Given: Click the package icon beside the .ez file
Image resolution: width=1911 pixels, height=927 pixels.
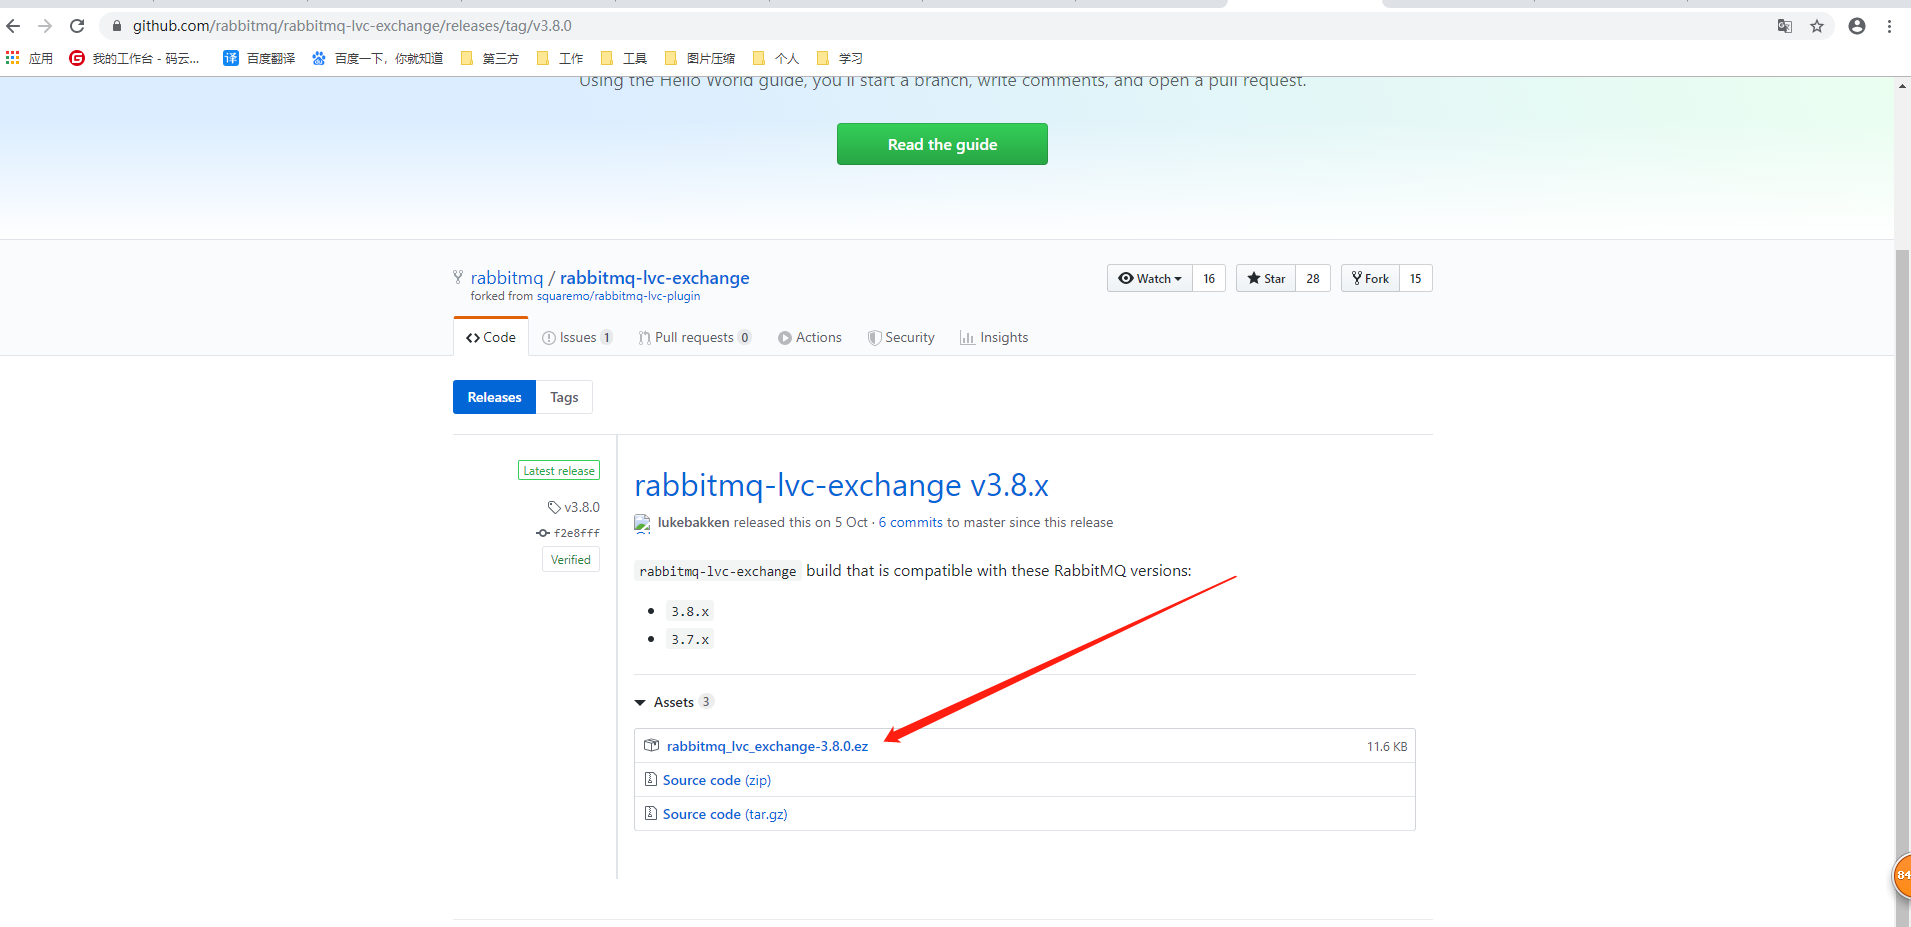Looking at the screenshot, I should click(651, 745).
